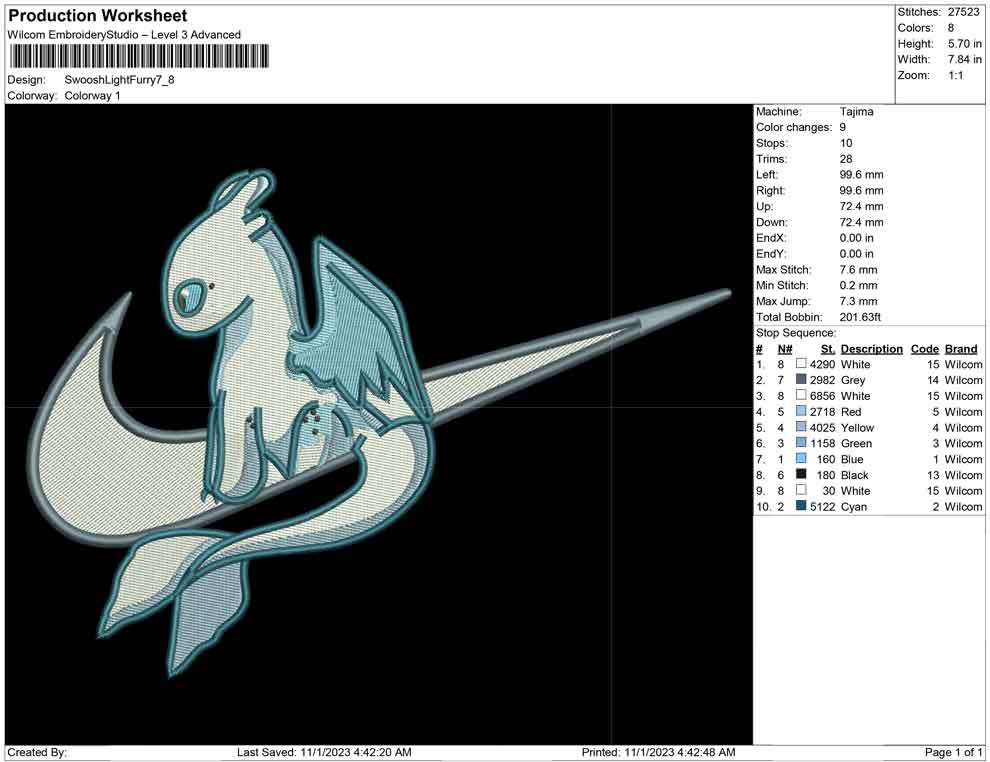Select the Total Bobbin value 201.63ft

tap(860, 317)
